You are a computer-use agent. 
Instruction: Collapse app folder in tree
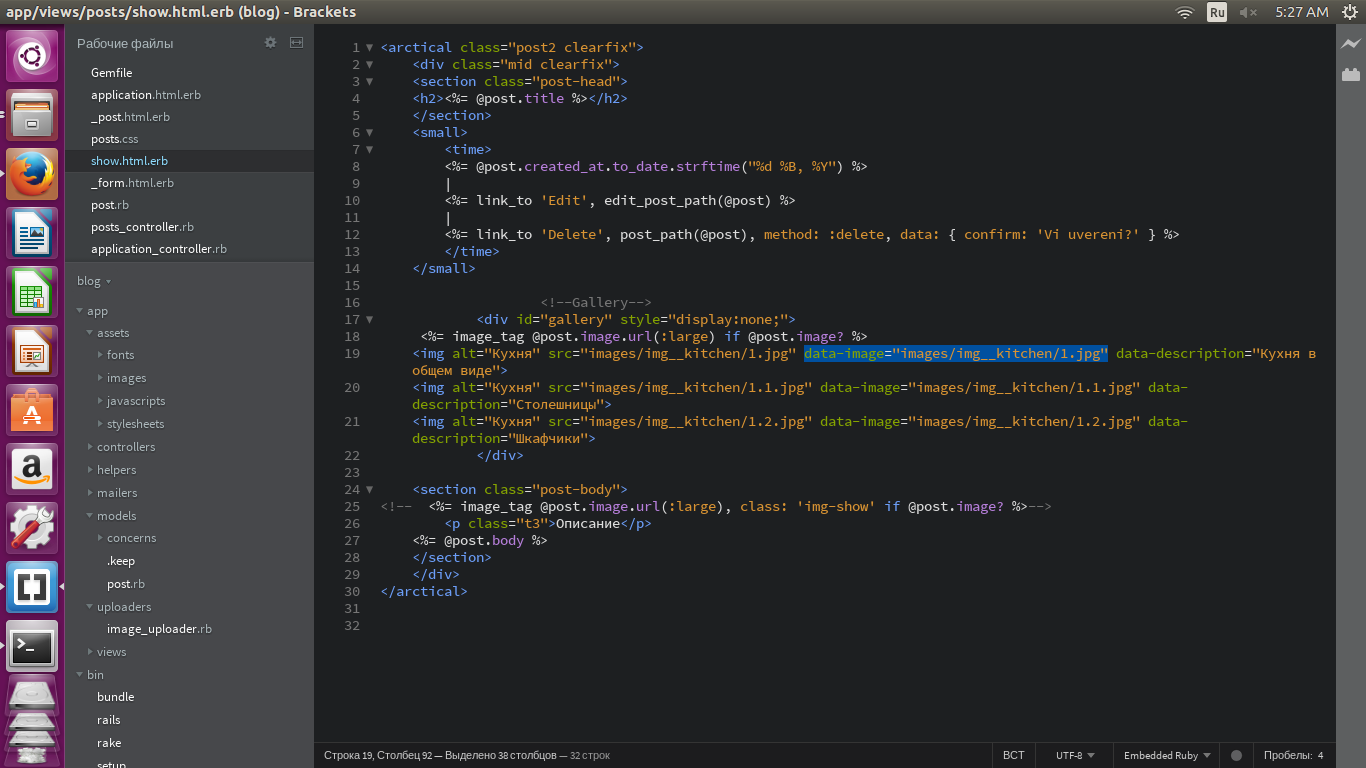(x=80, y=311)
